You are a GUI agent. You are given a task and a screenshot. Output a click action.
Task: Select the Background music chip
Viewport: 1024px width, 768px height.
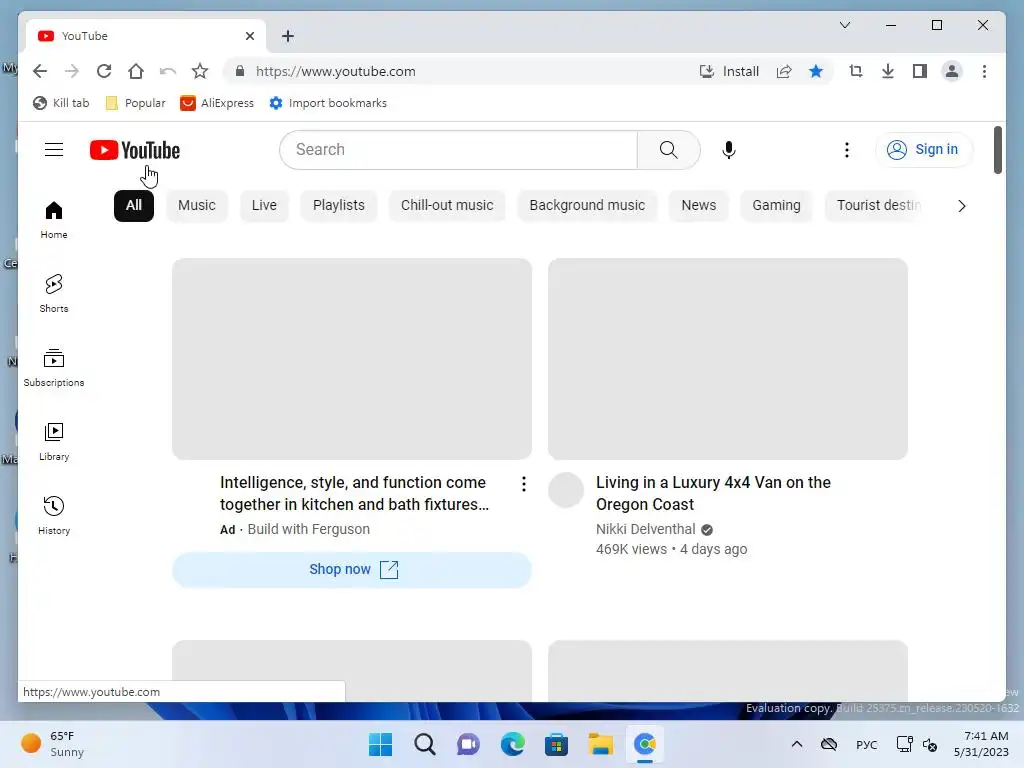587,206
